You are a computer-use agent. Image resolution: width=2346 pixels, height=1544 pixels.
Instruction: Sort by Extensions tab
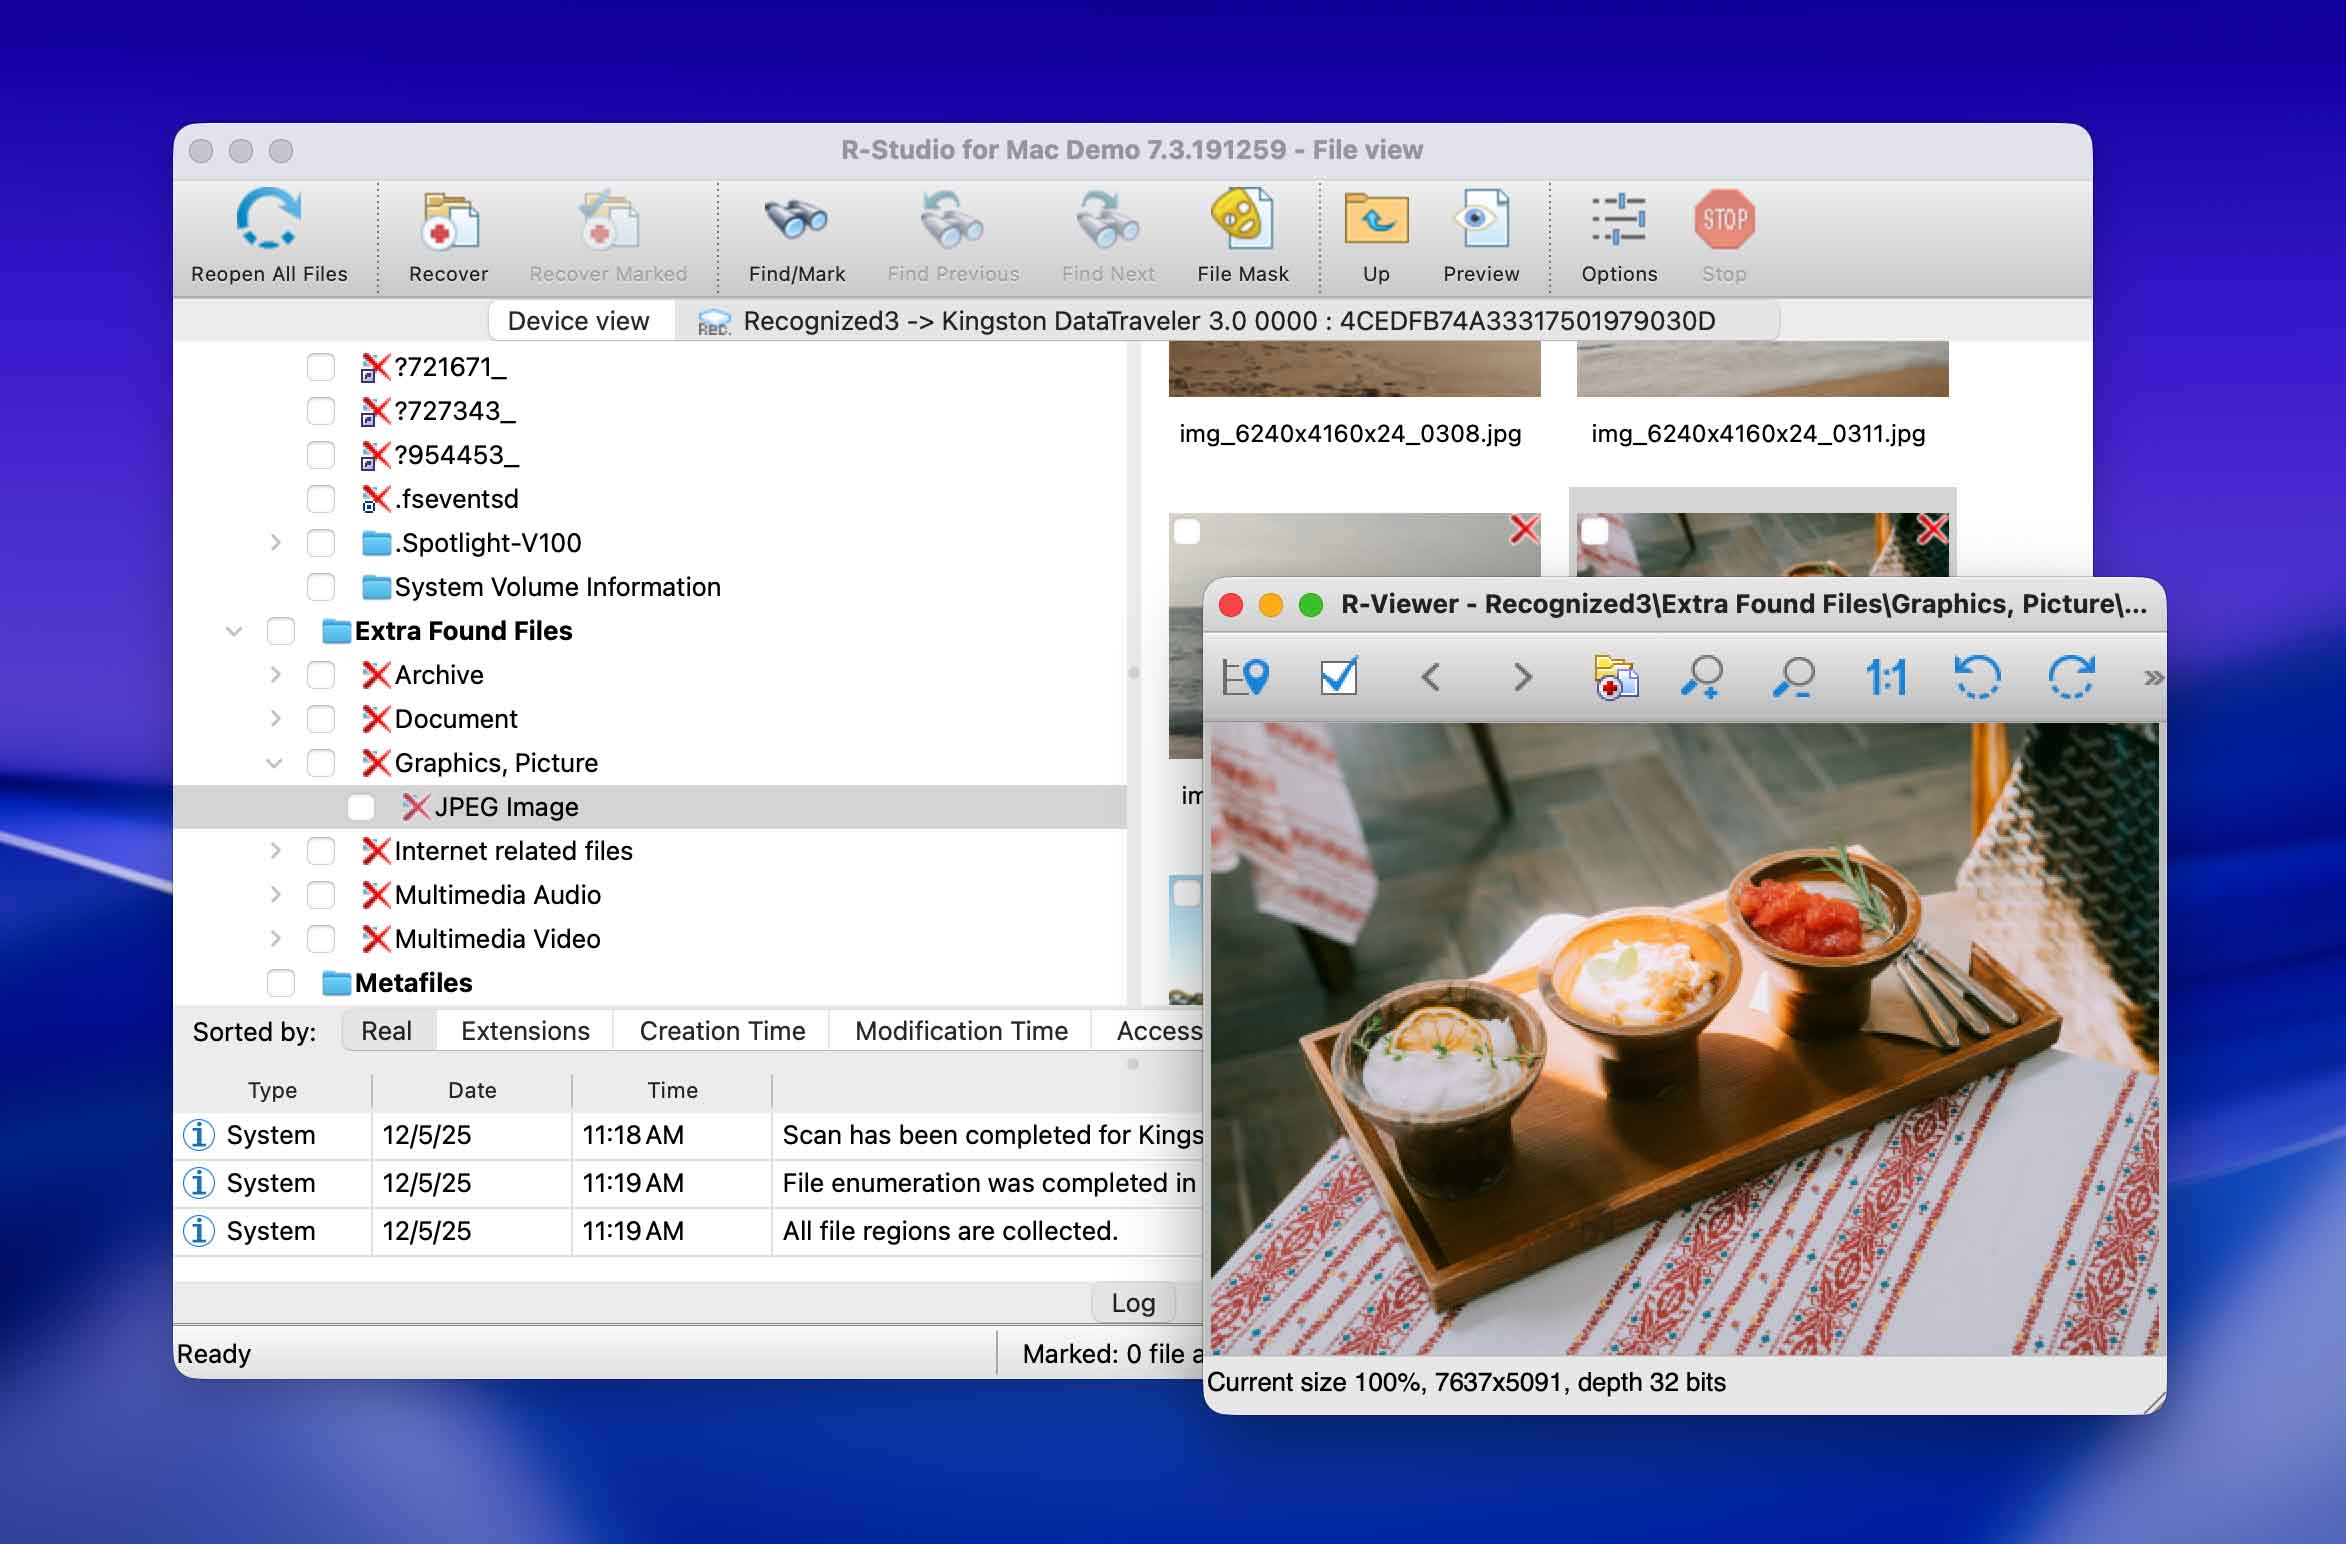525,1031
